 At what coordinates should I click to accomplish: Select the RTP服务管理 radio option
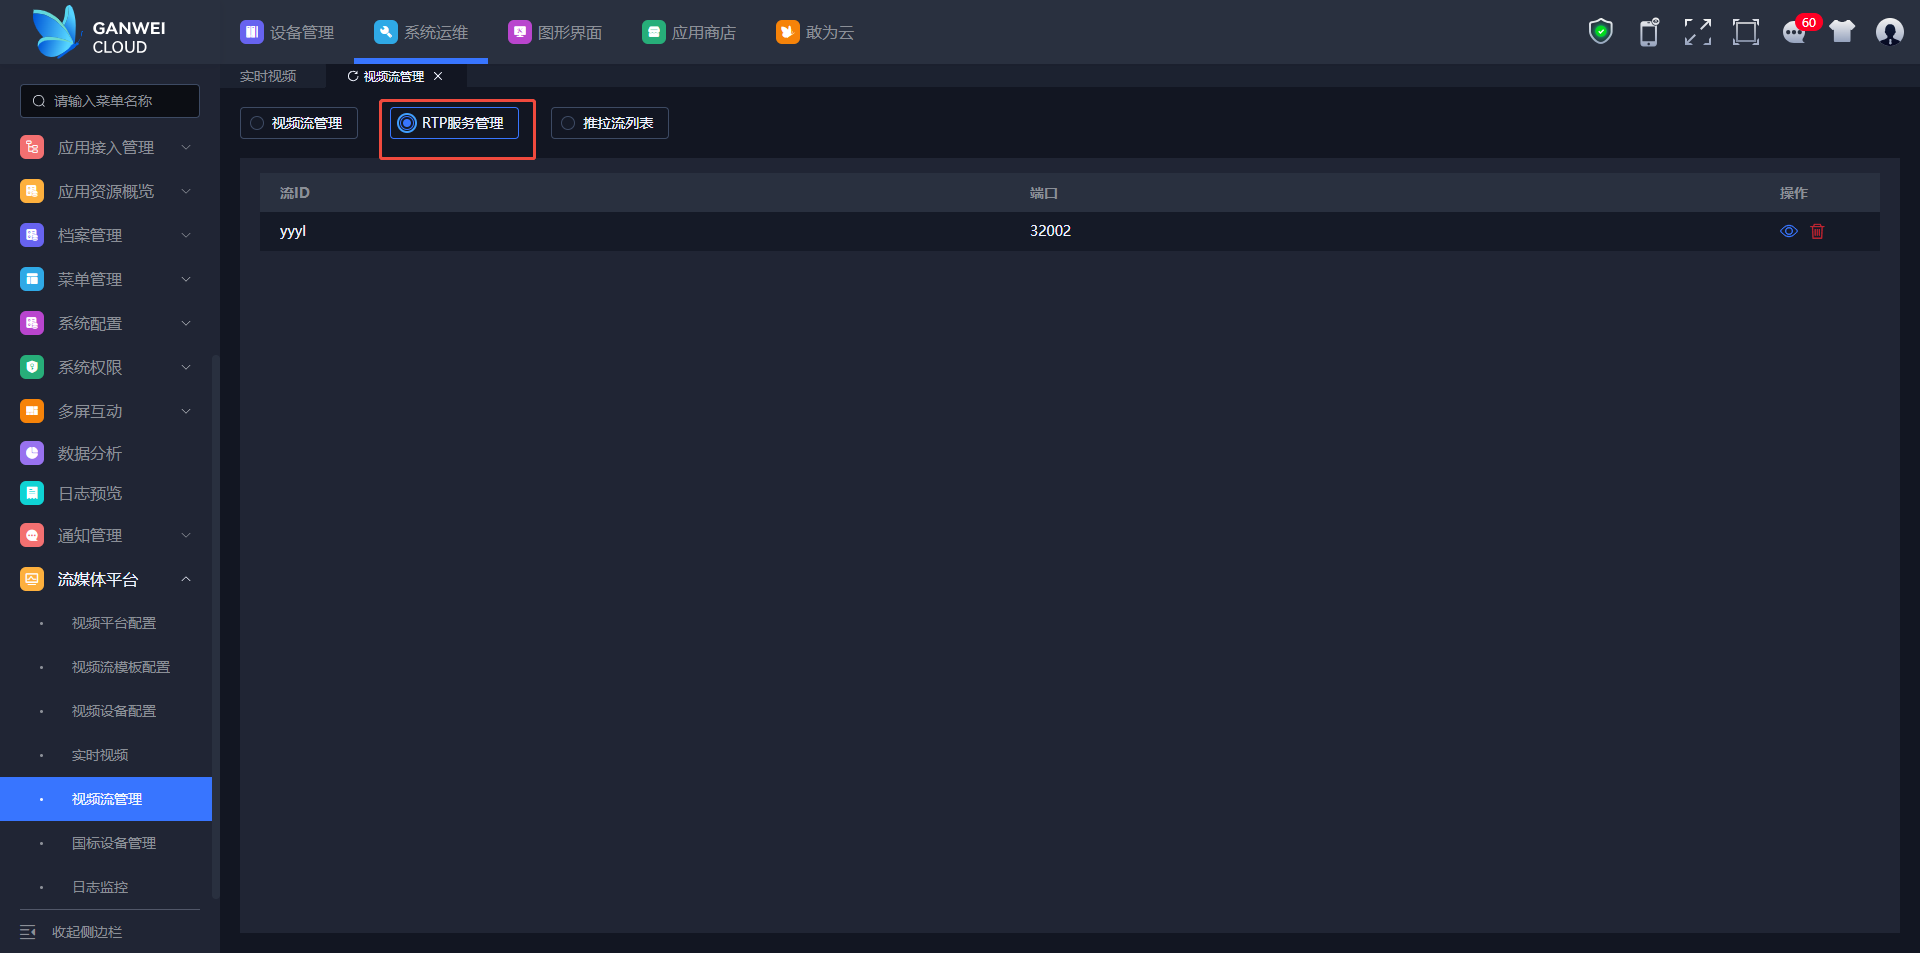pyautogui.click(x=454, y=123)
